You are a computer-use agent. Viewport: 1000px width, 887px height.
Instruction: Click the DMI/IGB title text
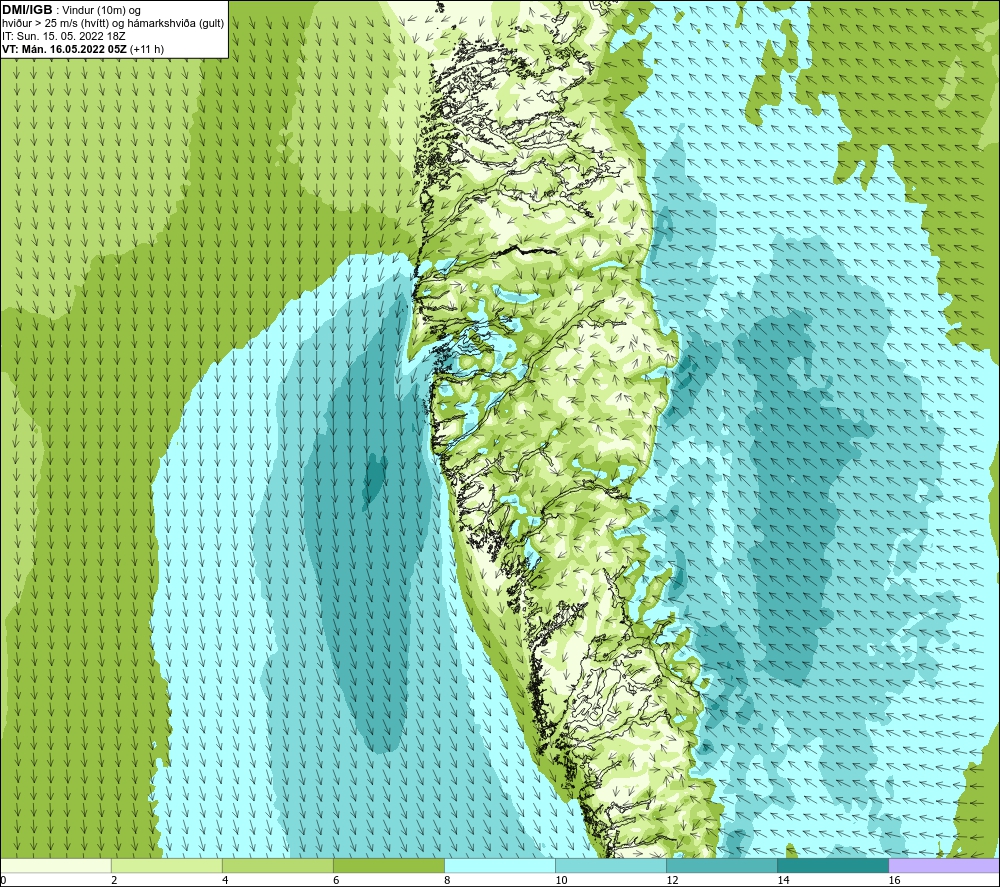(x=27, y=10)
